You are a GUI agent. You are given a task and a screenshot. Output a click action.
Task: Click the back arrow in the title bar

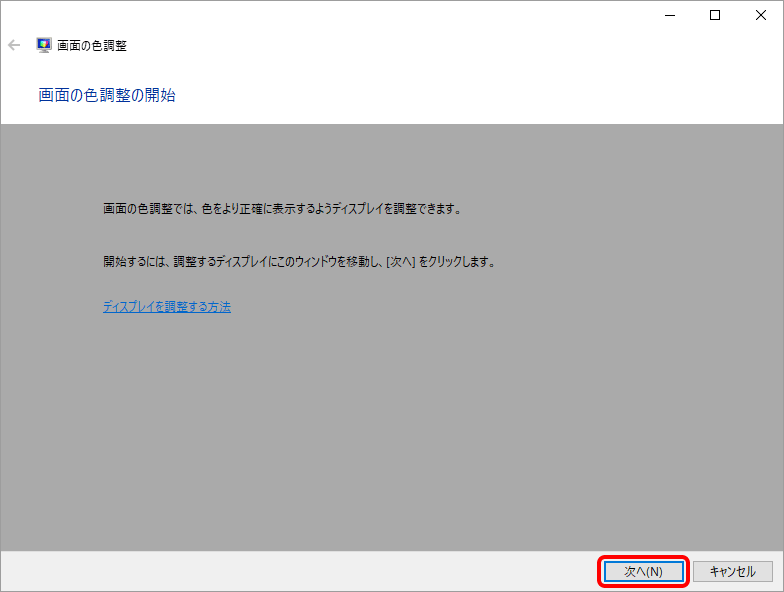[x=14, y=45]
